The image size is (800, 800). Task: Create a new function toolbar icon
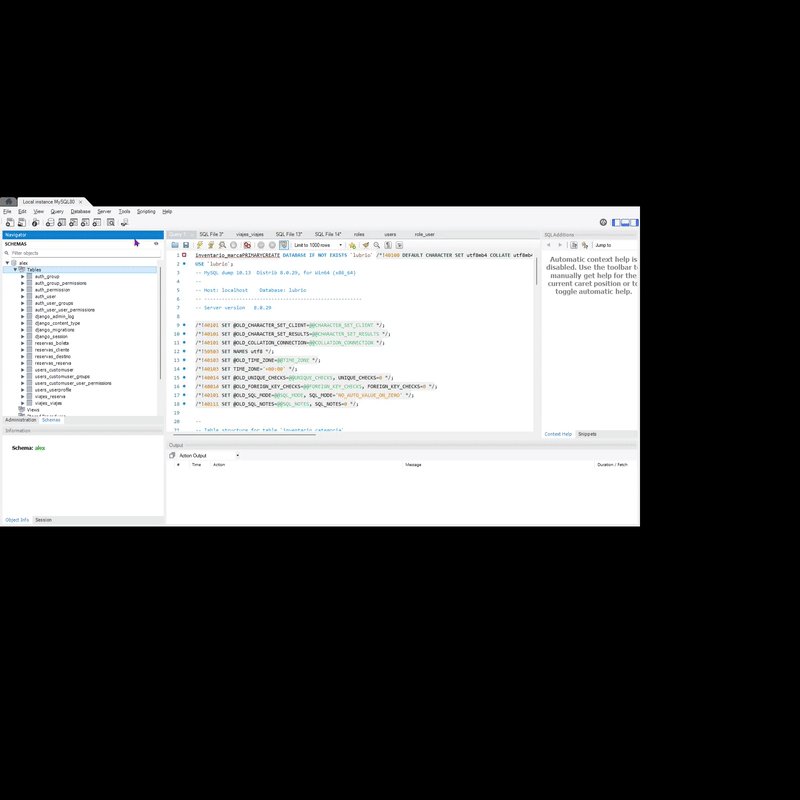click(97, 222)
